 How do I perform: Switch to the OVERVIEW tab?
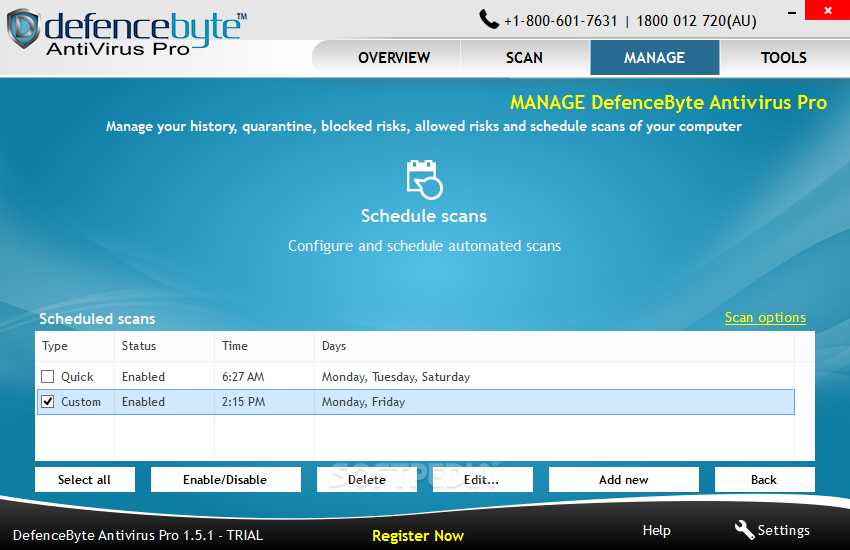pos(394,57)
